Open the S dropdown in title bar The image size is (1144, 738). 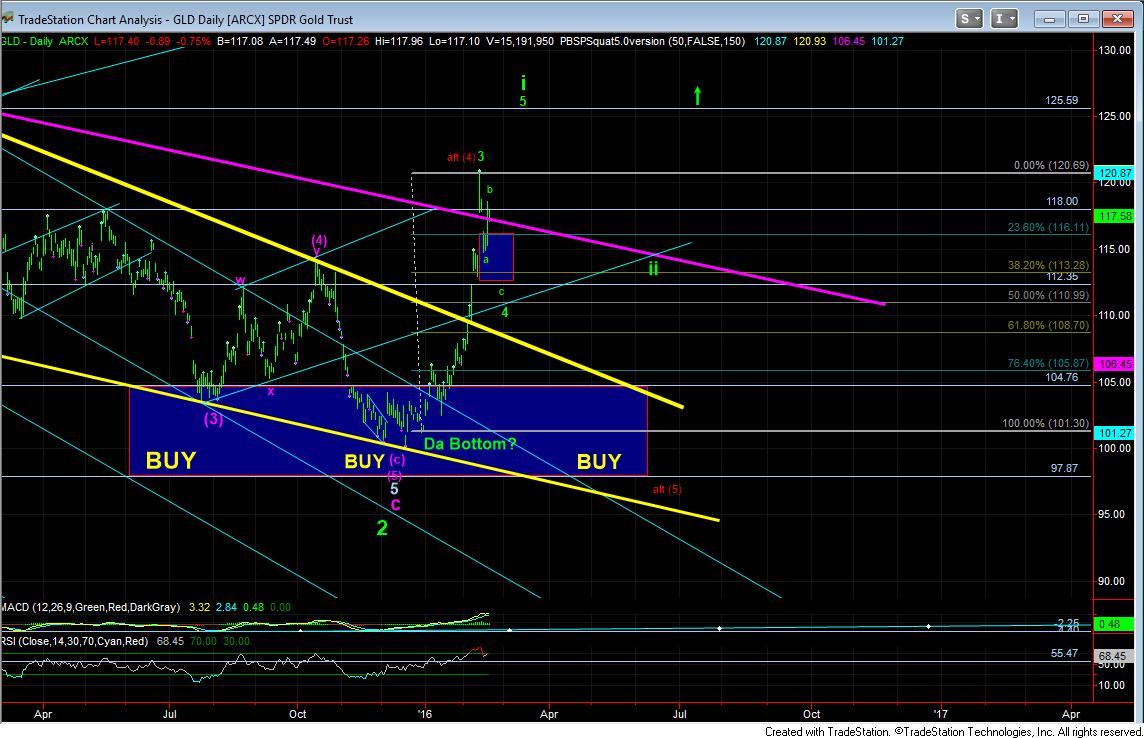(x=970, y=19)
